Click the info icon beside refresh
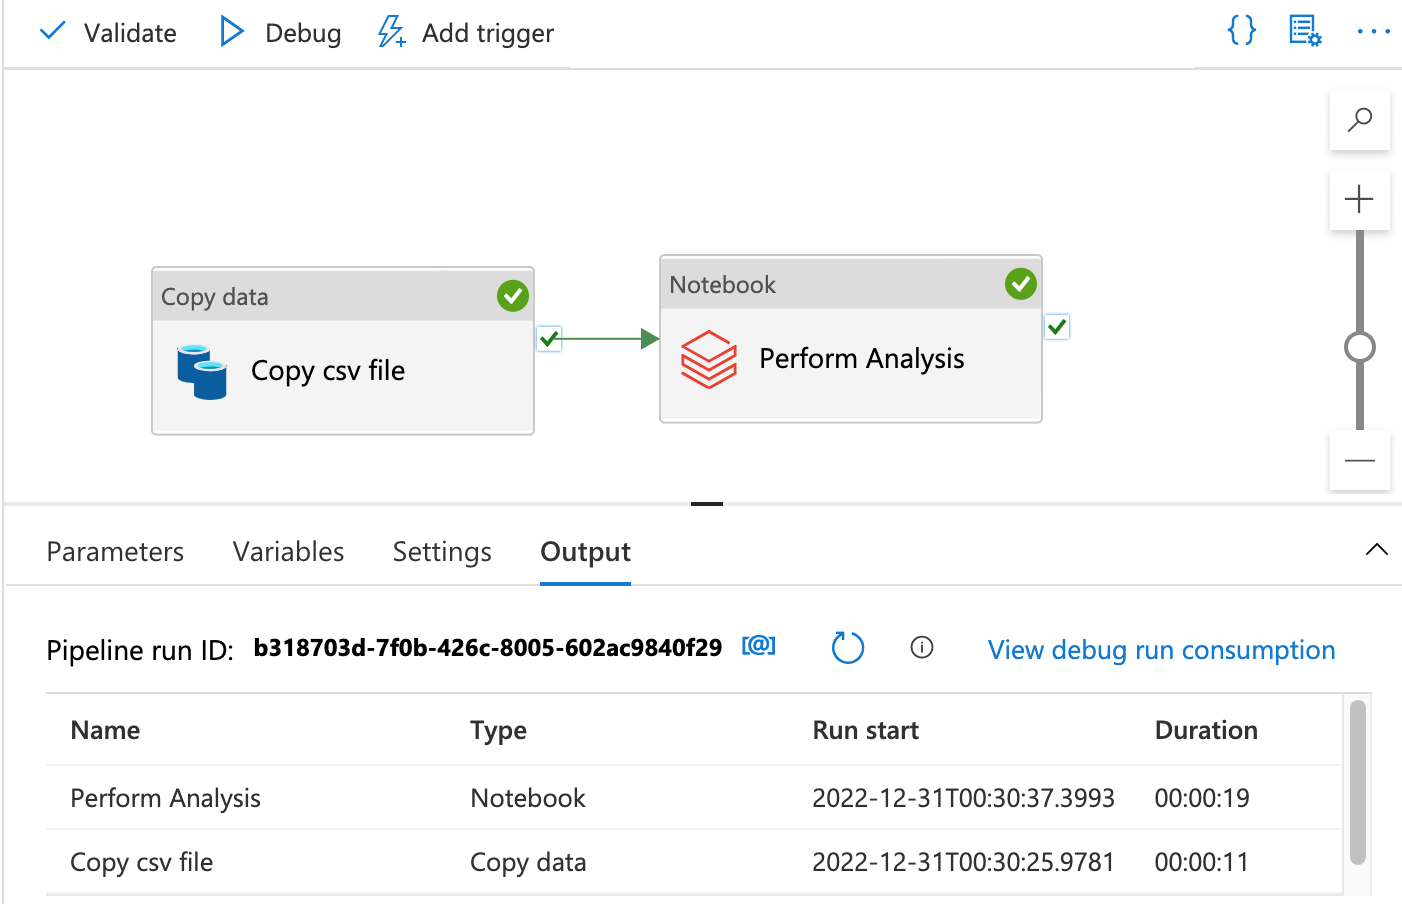Screen dimensions: 1402x904 click(x=922, y=648)
